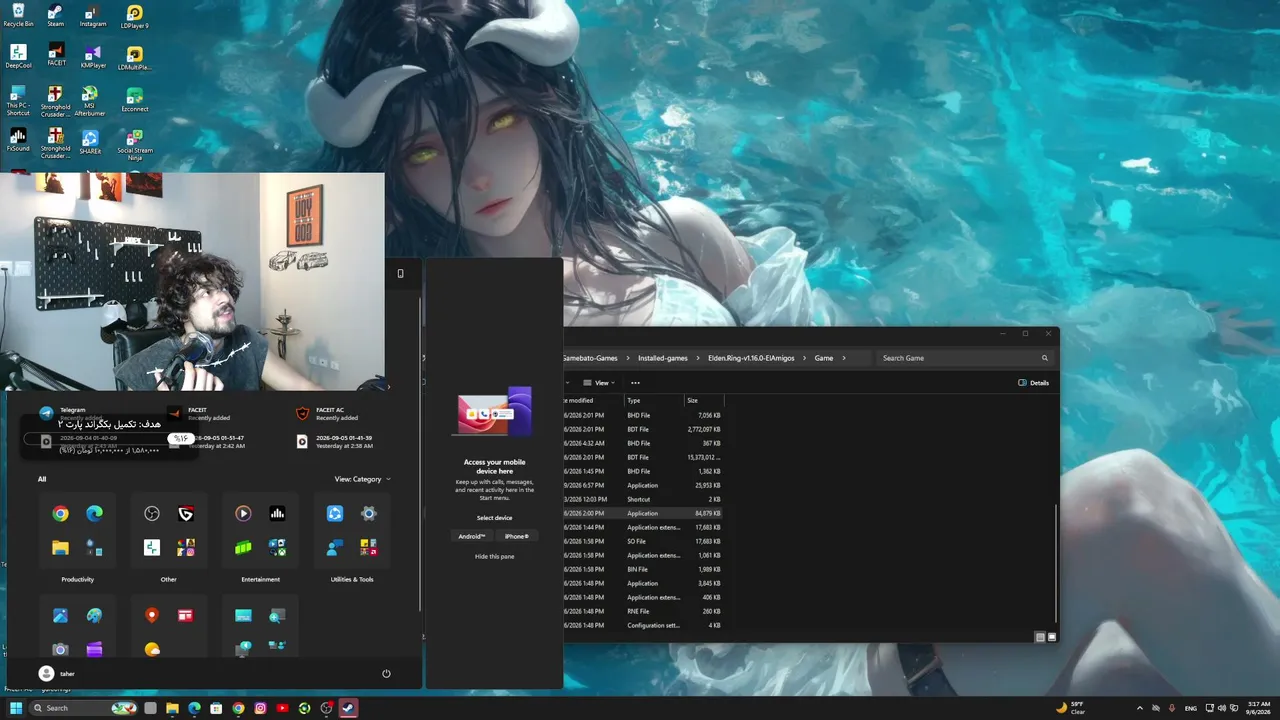Select the 84,879 KB Application file row
Viewport: 1280px width, 720px height.
(x=642, y=513)
